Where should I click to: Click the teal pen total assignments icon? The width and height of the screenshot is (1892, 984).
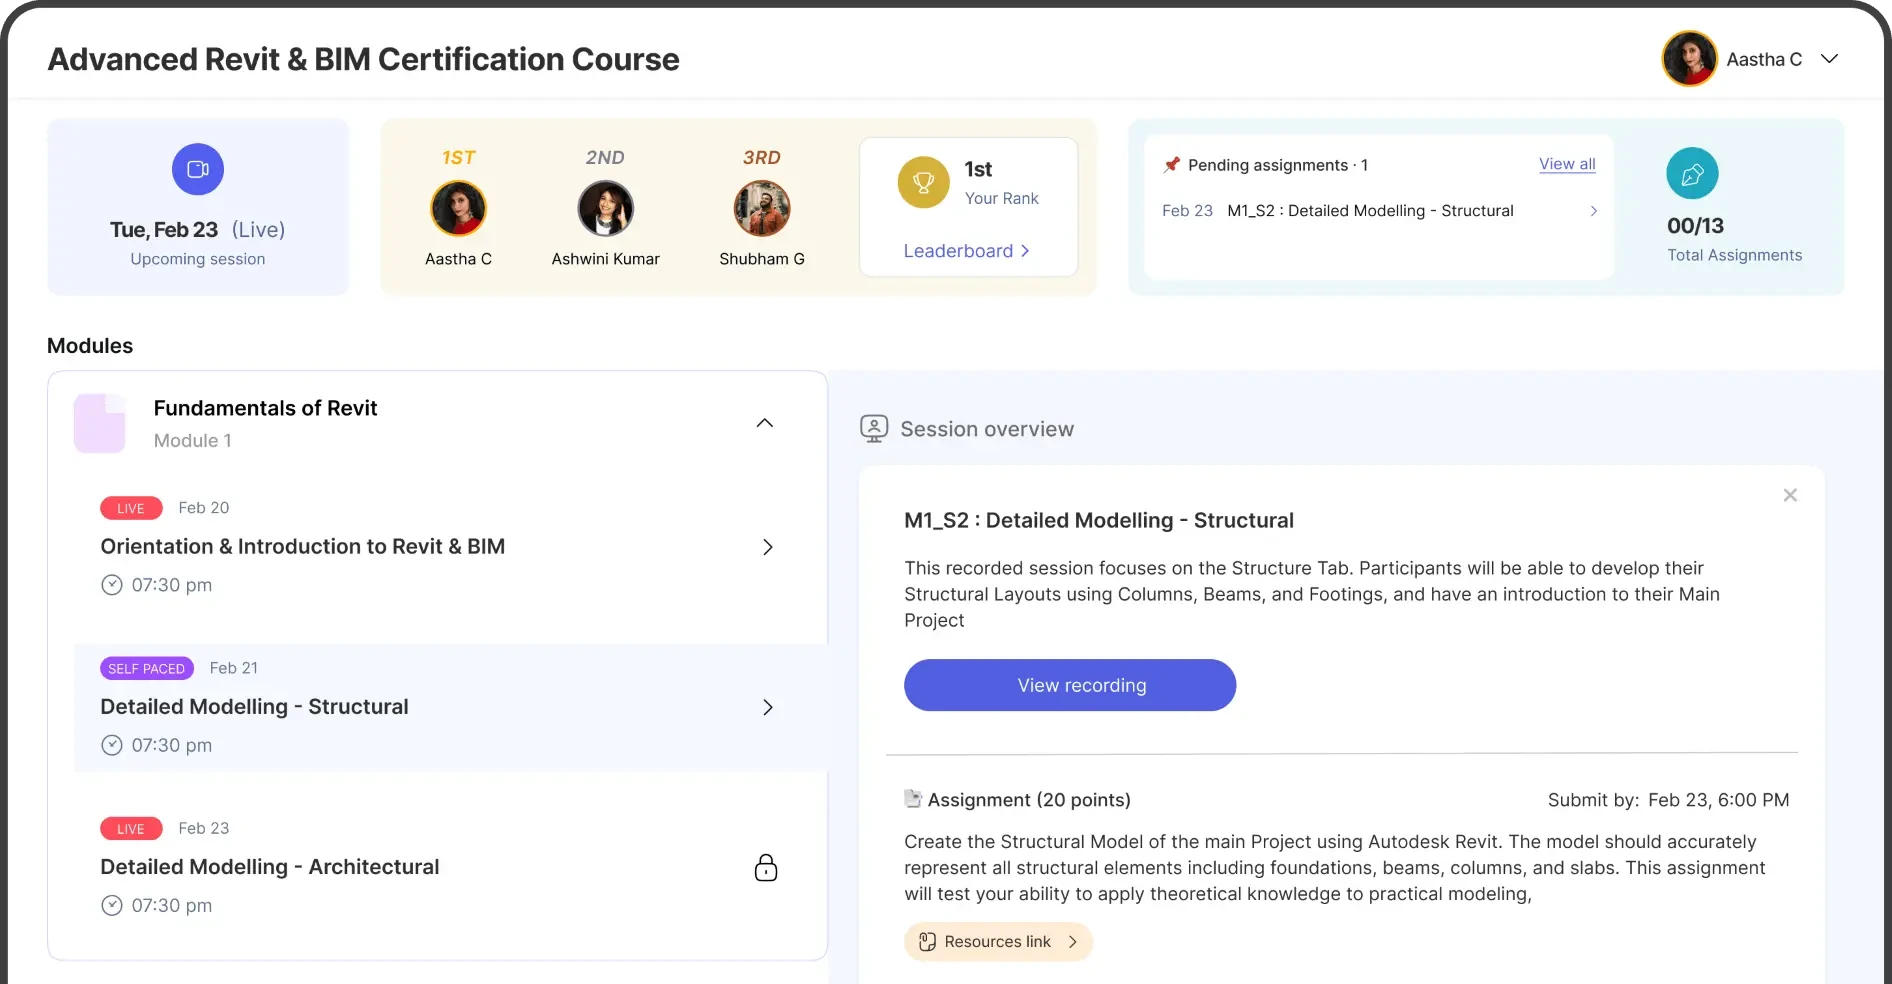(x=1692, y=174)
